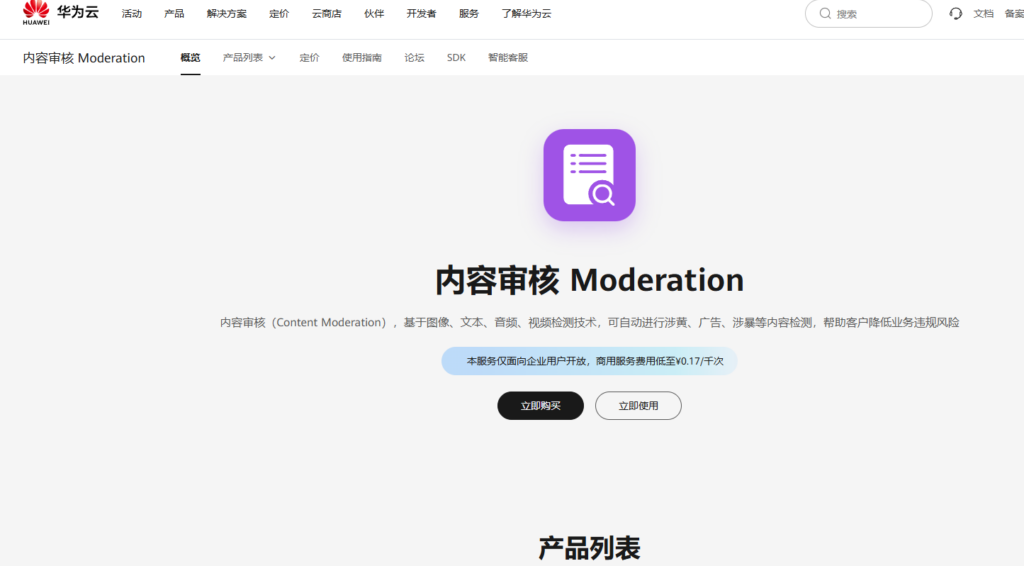Open the 开发者 menu
The height and width of the screenshot is (566, 1024).
[421, 14]
